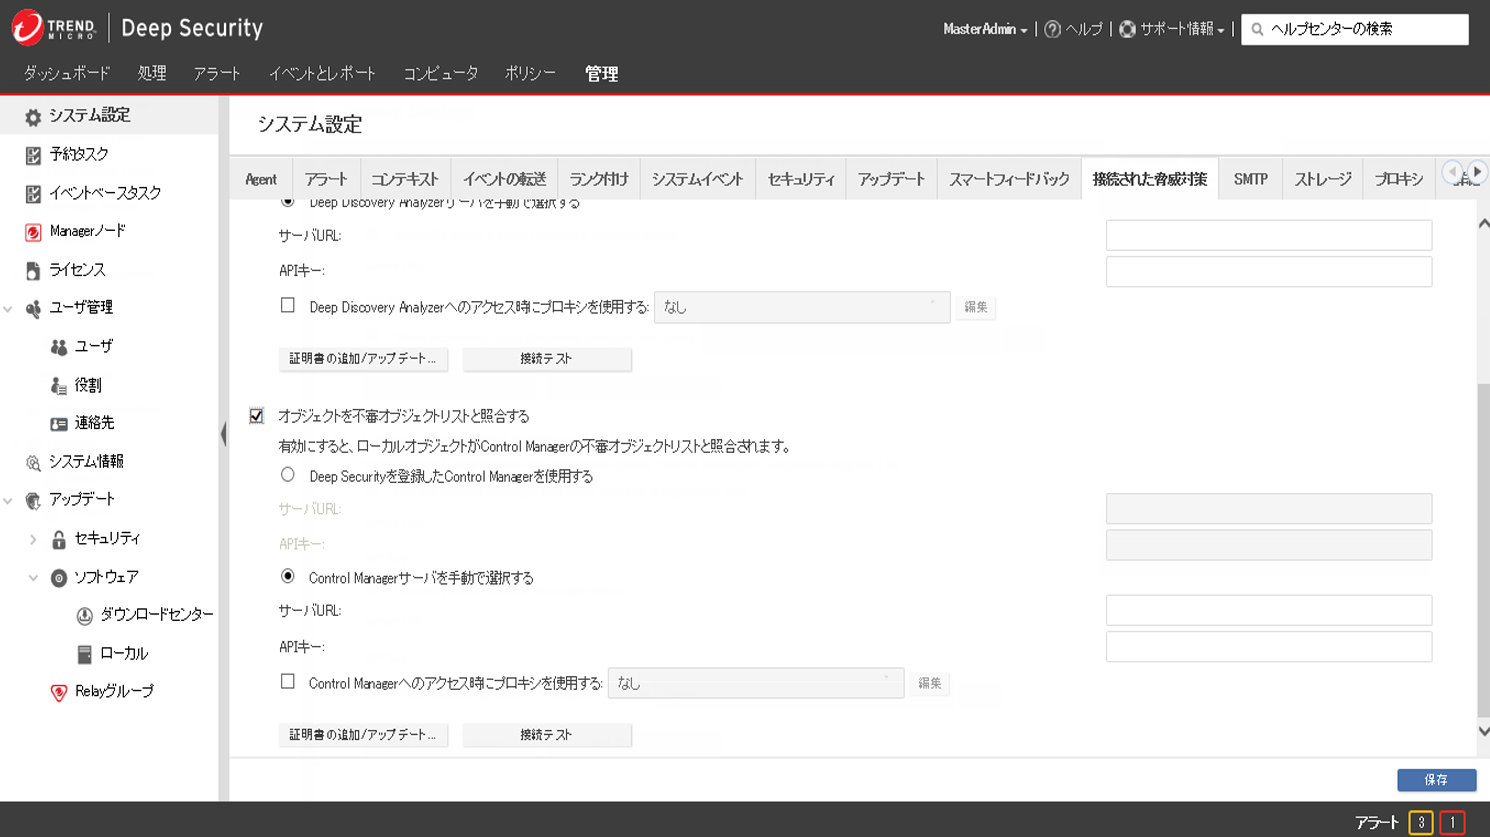Image resolution: width=1490 pixels, height=837 pixels.
Task: Switch to the SMTP tab
Action: [1250, 179]
